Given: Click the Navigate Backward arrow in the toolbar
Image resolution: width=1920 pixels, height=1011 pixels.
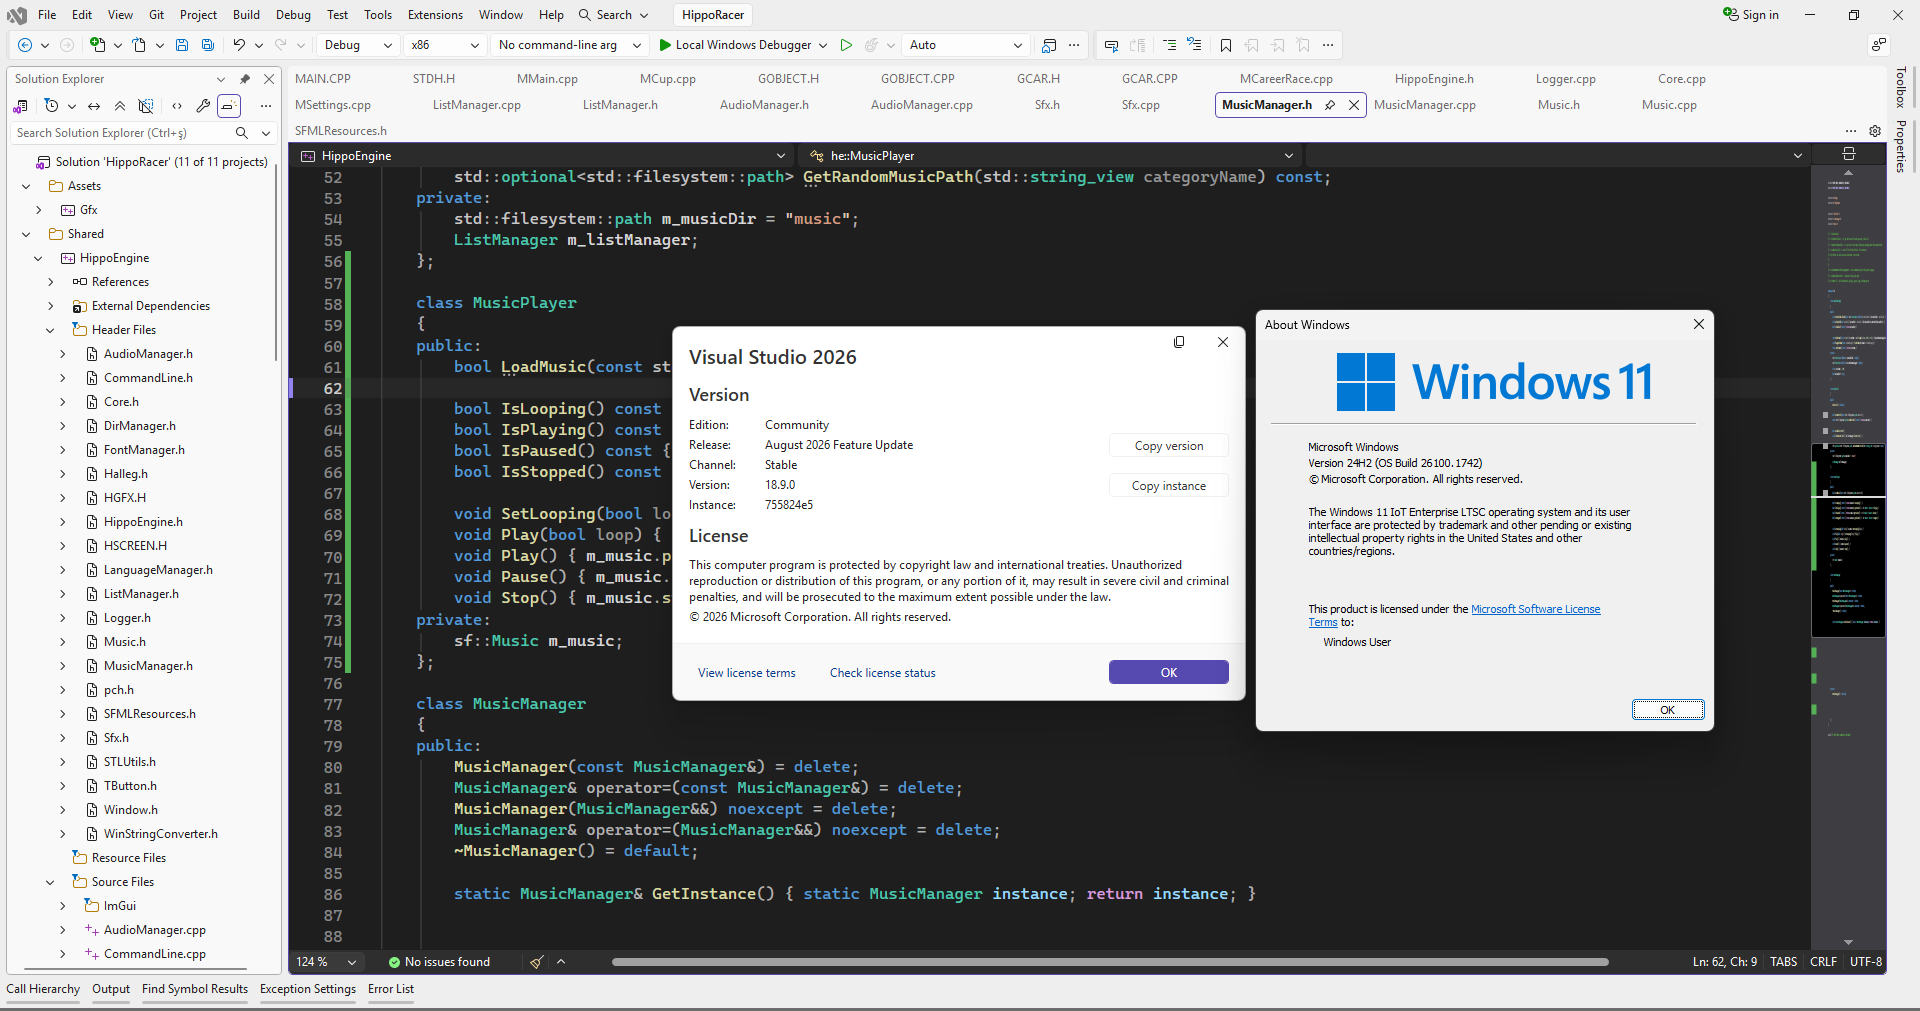Looking at the screenshot, I should click(25, 45).
